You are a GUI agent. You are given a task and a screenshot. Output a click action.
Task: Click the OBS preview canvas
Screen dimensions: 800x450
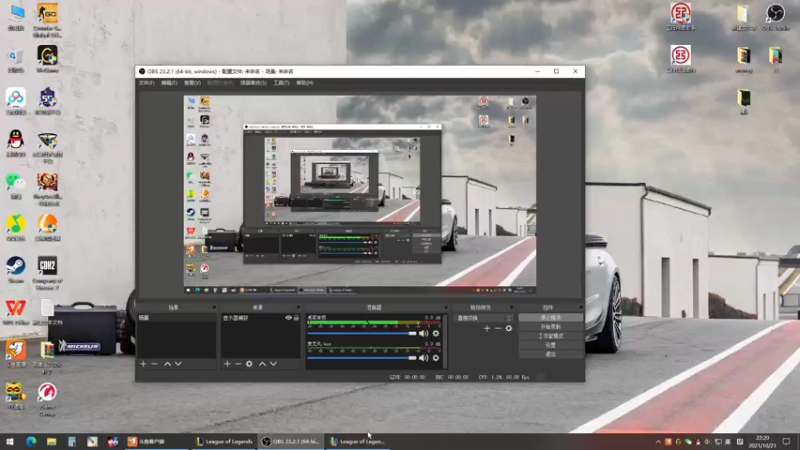tap(360, 194)
